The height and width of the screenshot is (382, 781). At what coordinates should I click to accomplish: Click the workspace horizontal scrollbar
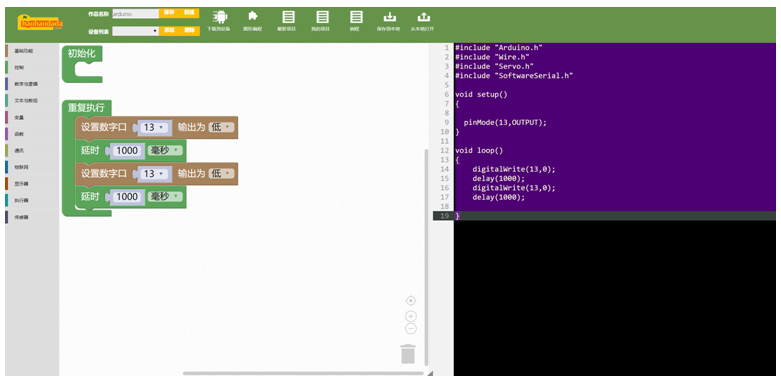pyautogui.click(x=303, y=373)
